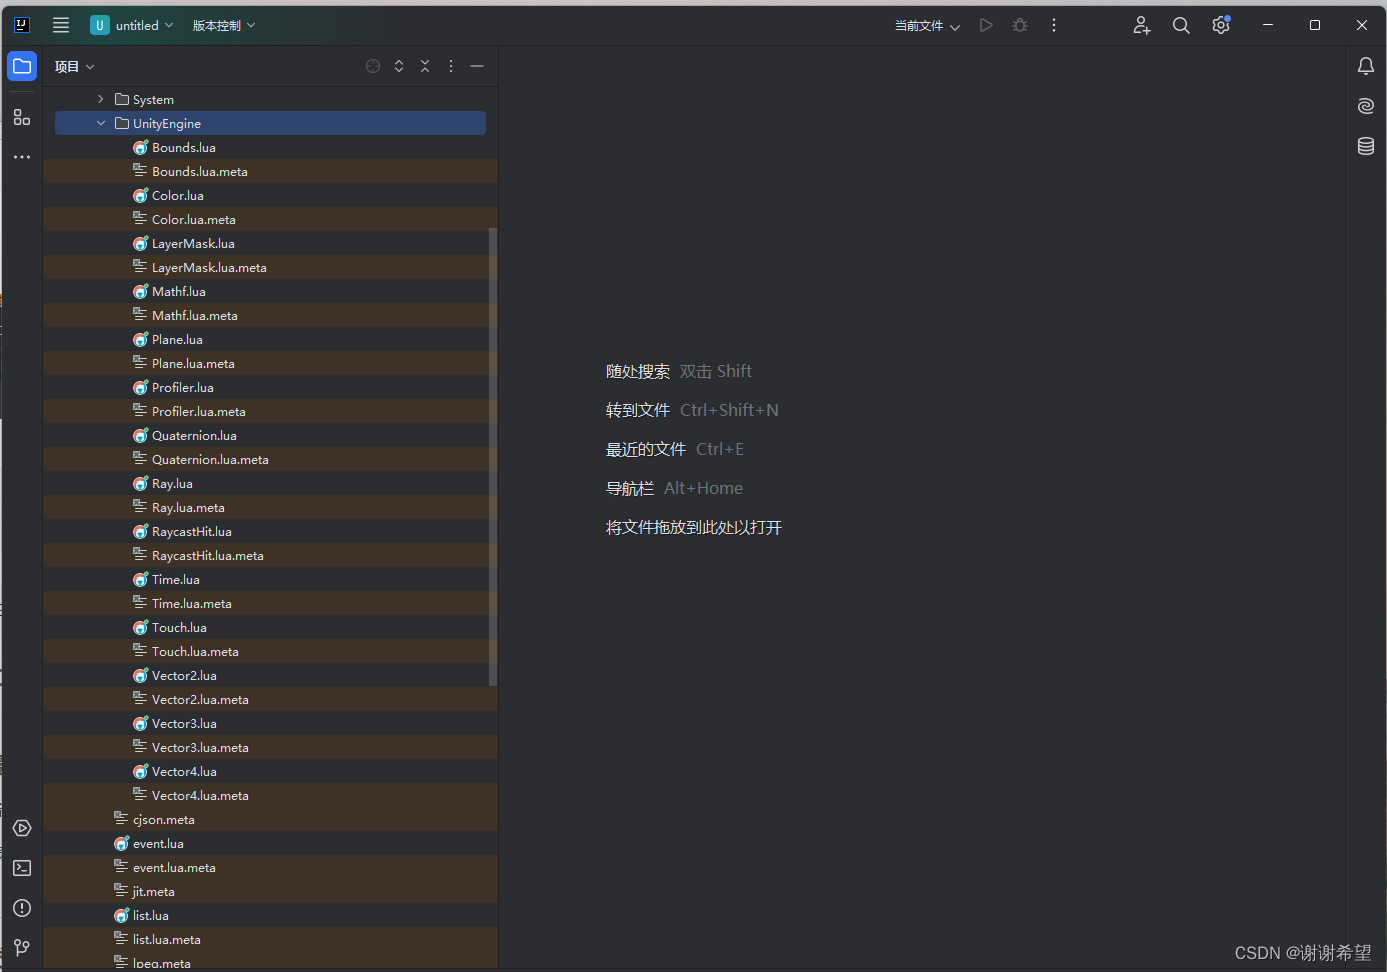The width and height of the screenshot is (1387, 972).
Task: Expand the System folder
Action: (100, 99)
